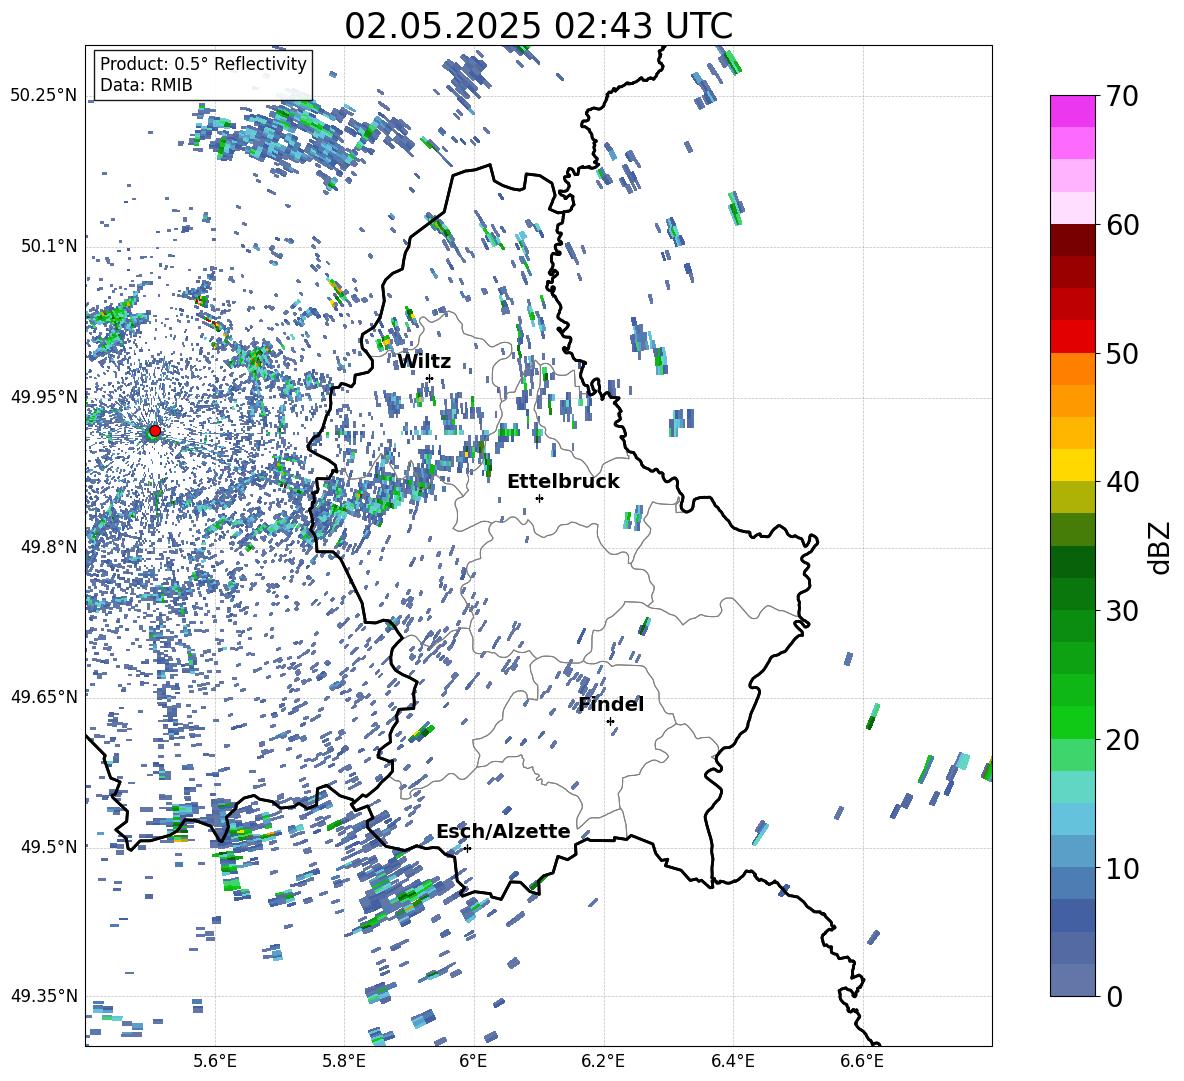The width and height of the screenshot is (1184, 1081).
Task: Click the 50.25°N latitude label
Action: tap(44, 96)
